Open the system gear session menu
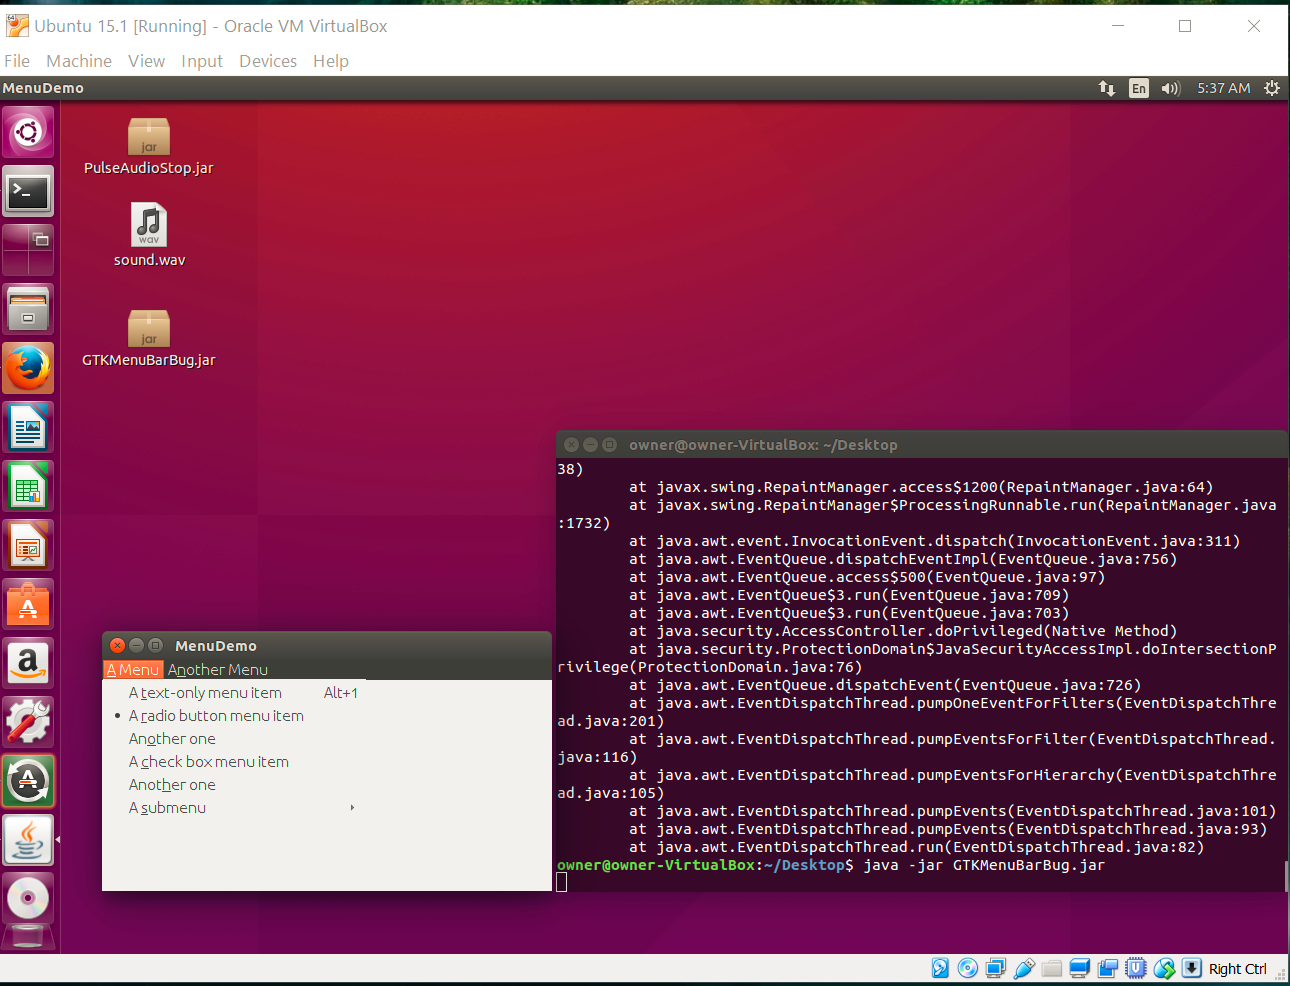This screenshot has width=1290, height=986. (x=1271, y=88)
